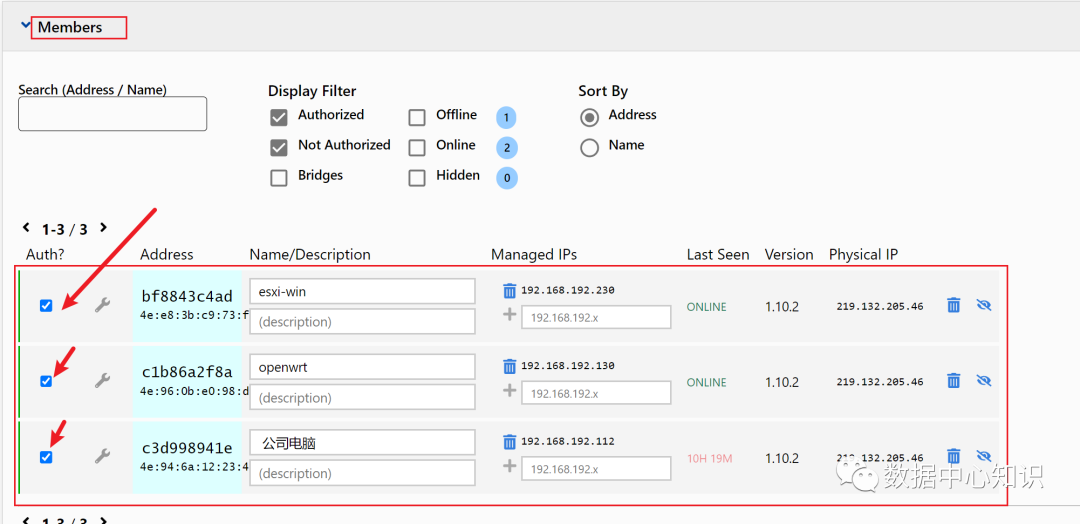This screenshot has height=524, width=1080.
Task: Add managed IP for esxi-win member
Action: pyautogui.click(x=510, y=315)
